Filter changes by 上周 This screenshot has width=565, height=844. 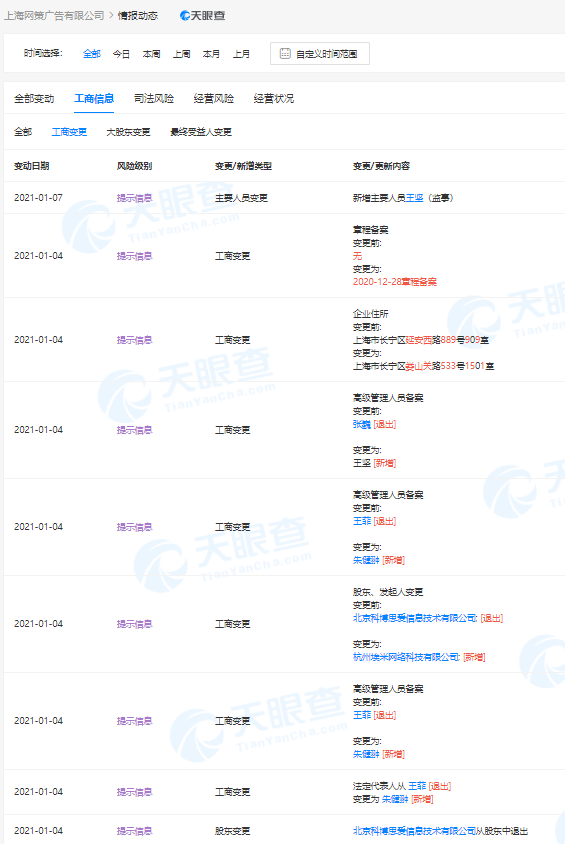[181, 54]
